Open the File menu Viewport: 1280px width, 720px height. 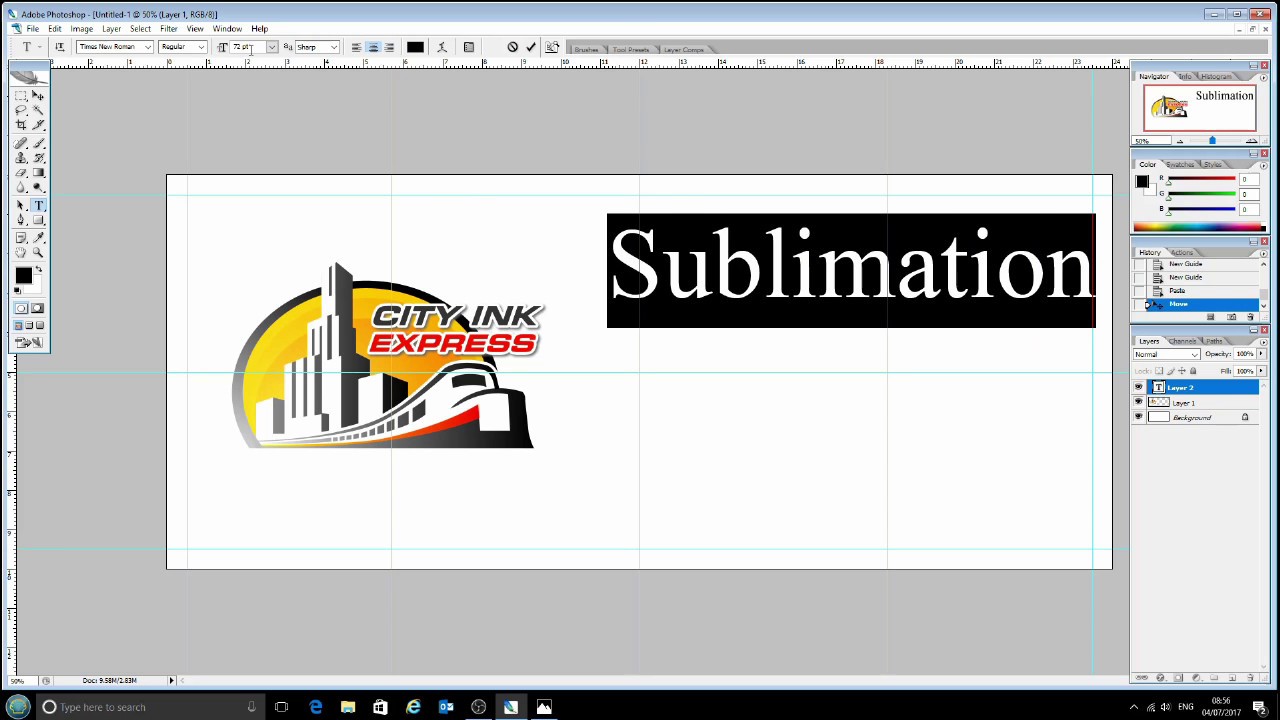(32, 29)
